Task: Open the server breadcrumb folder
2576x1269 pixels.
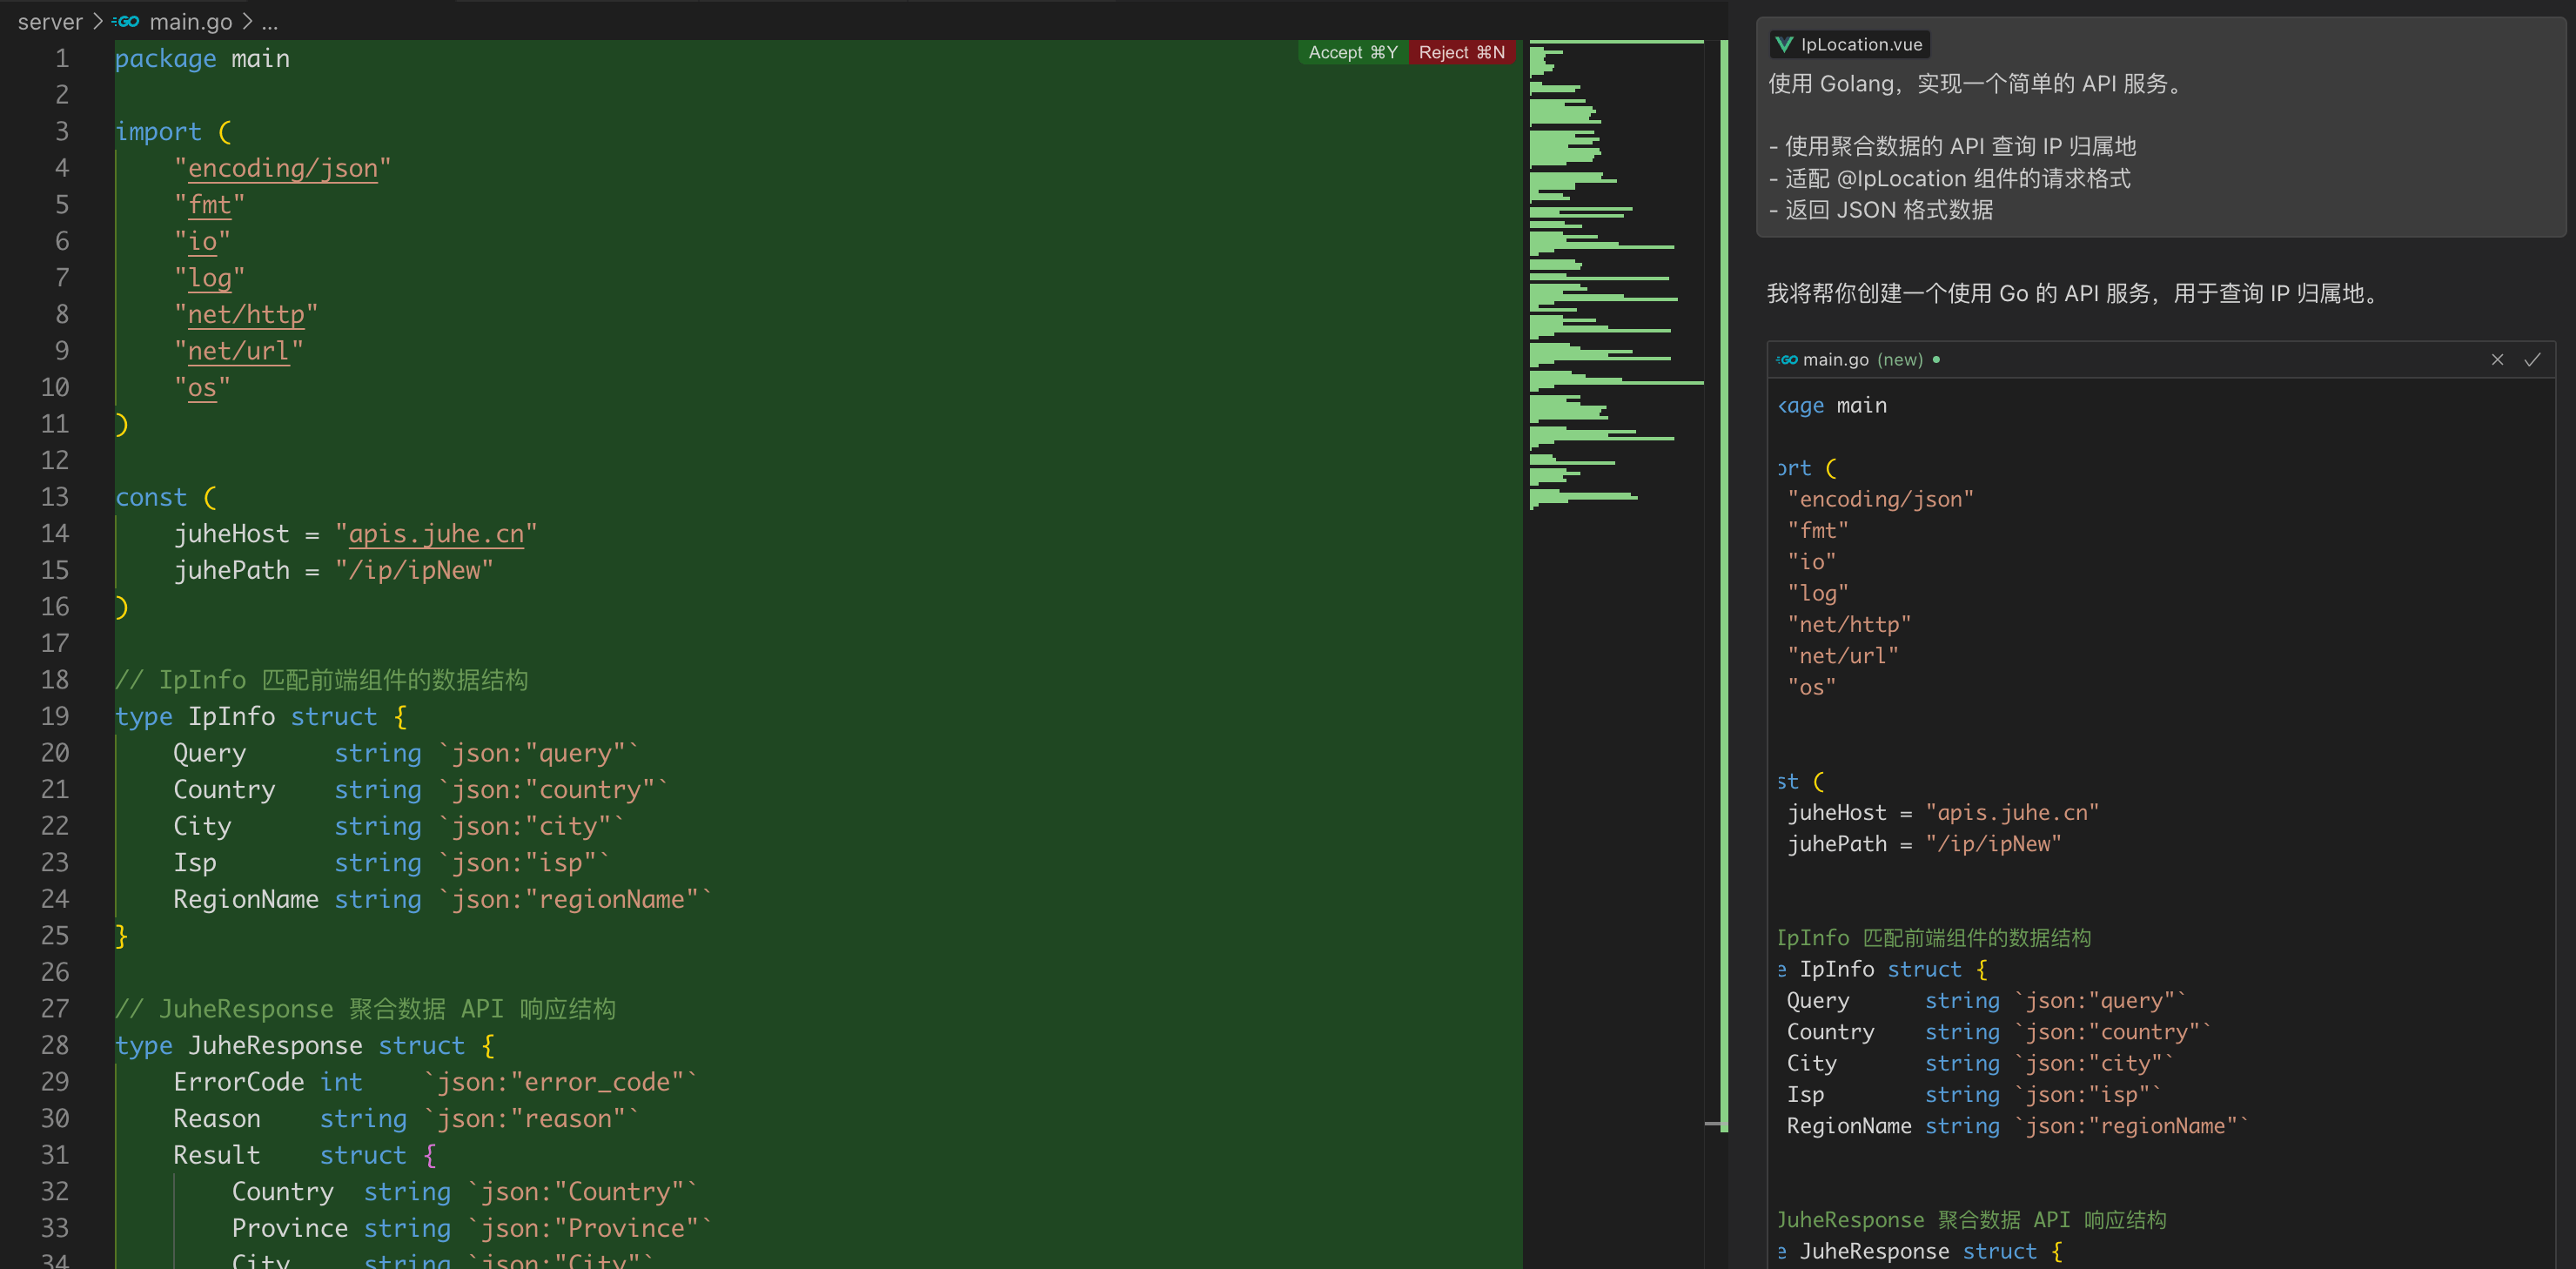Action: (x=50, y=21)
